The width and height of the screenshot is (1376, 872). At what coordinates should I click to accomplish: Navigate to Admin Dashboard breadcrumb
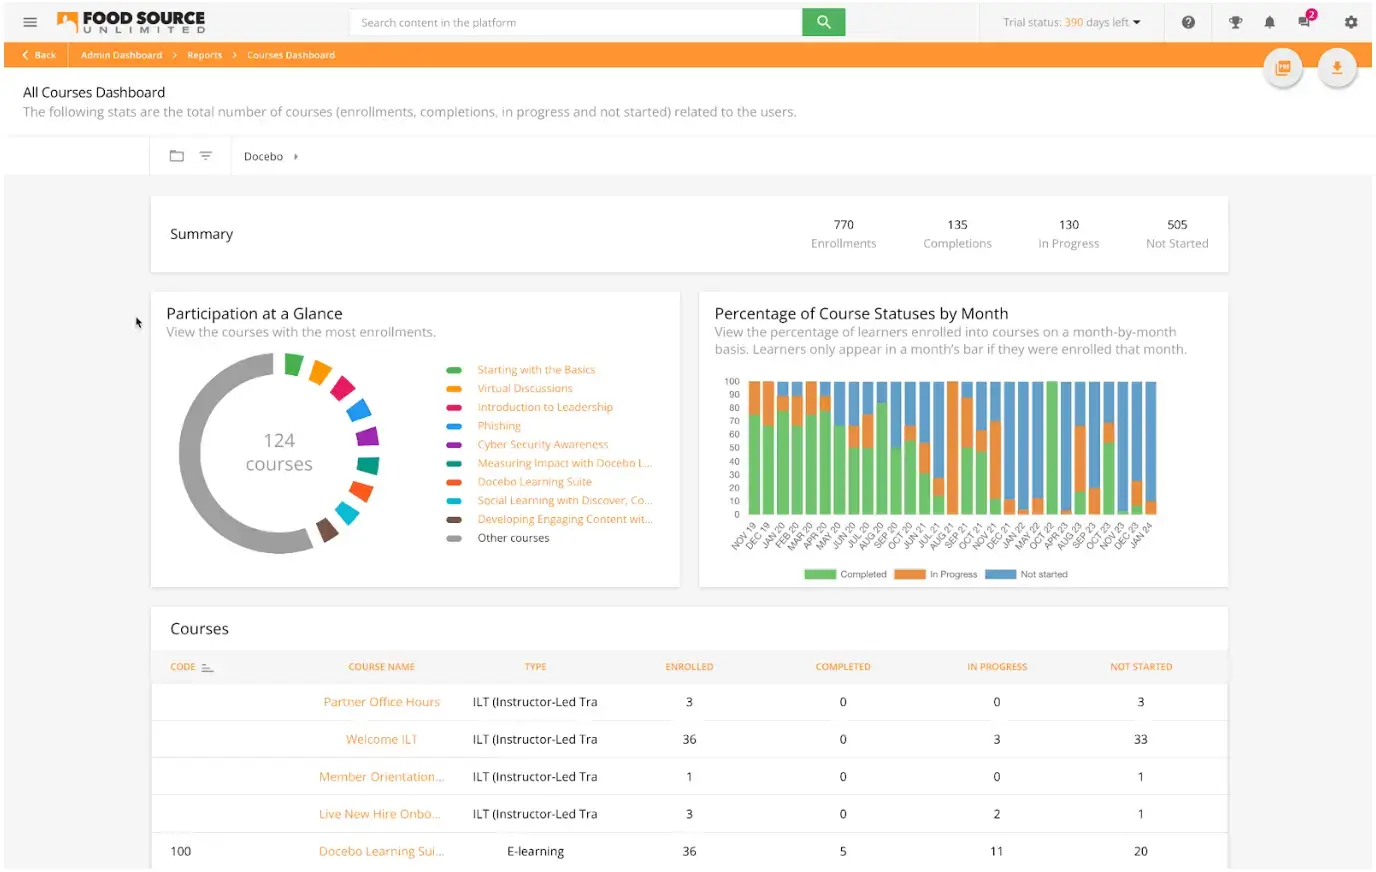click(x=120, y=55)
